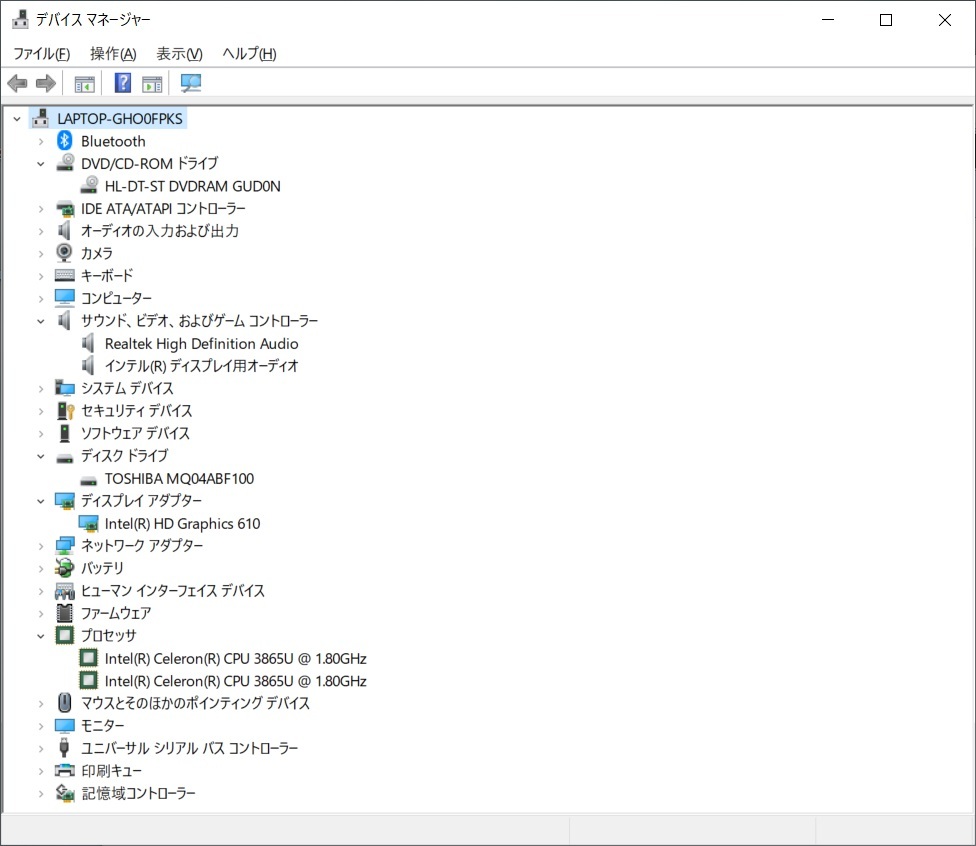The height and width of the screenshot is (846, 976).
Task: Collapse the ディスク ドライブ node
Action: [x=40, y=456]
